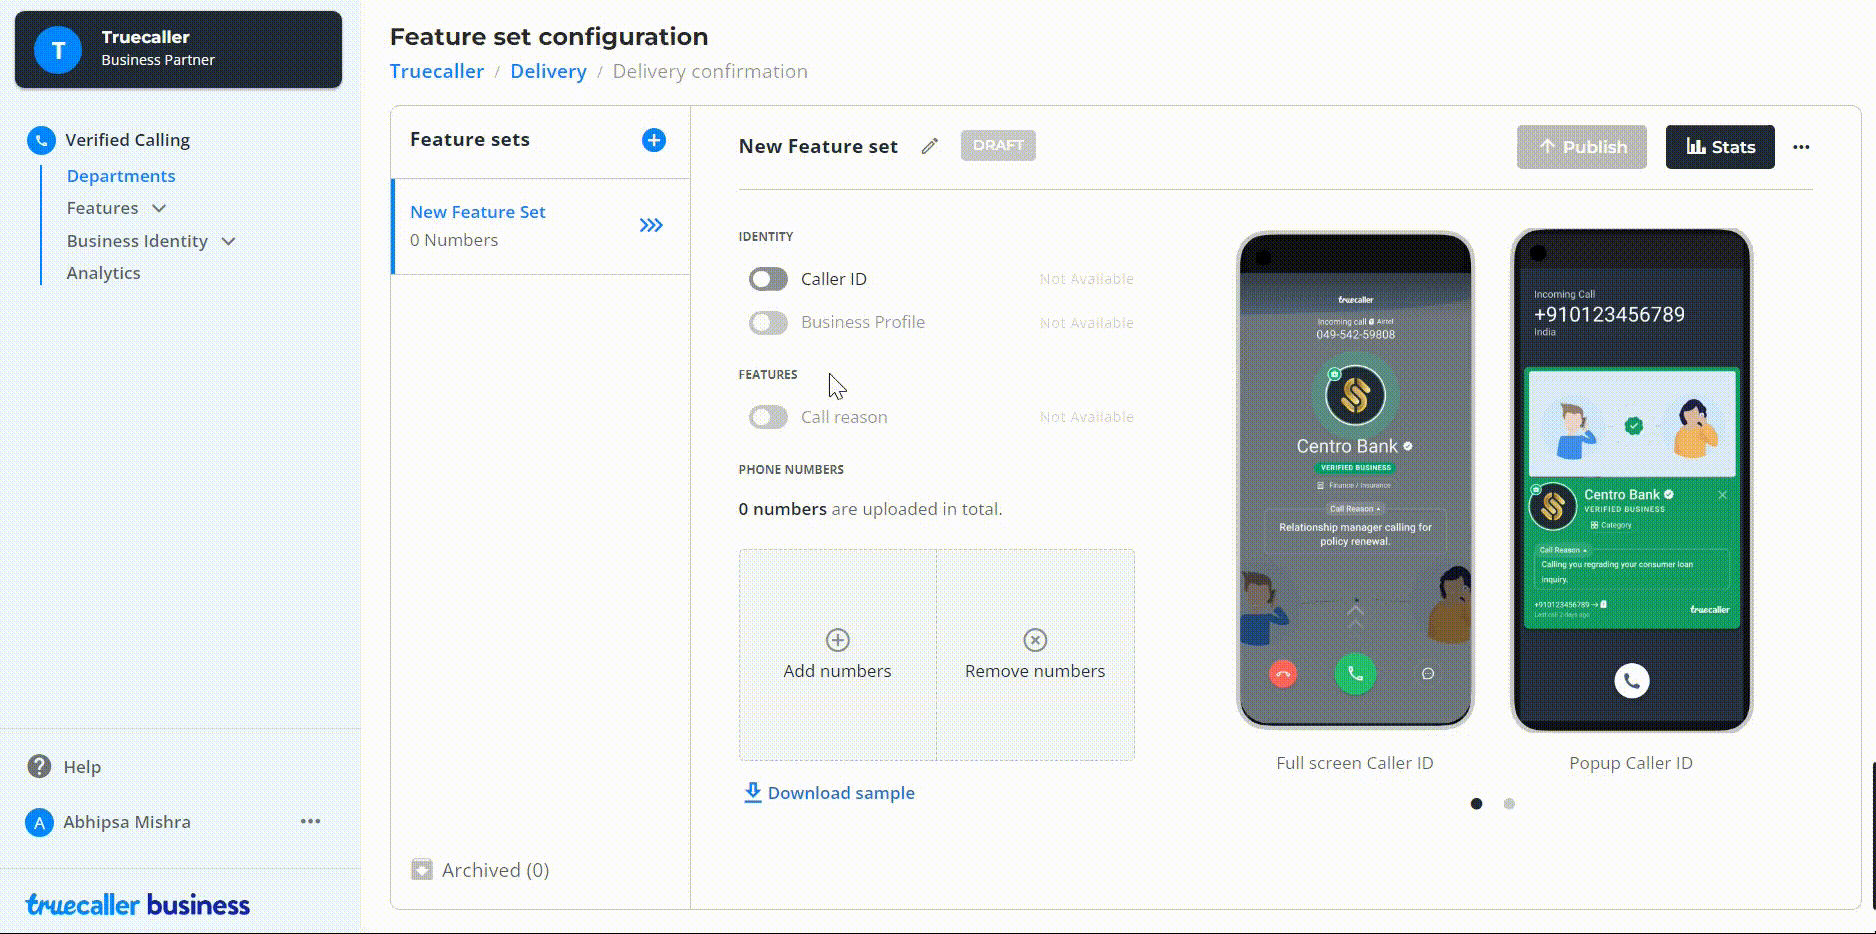This screenshot has height=934, width=1876.
Task: Open the options menu next to Abhipsa Mishra
Action: tap(310, 821)
